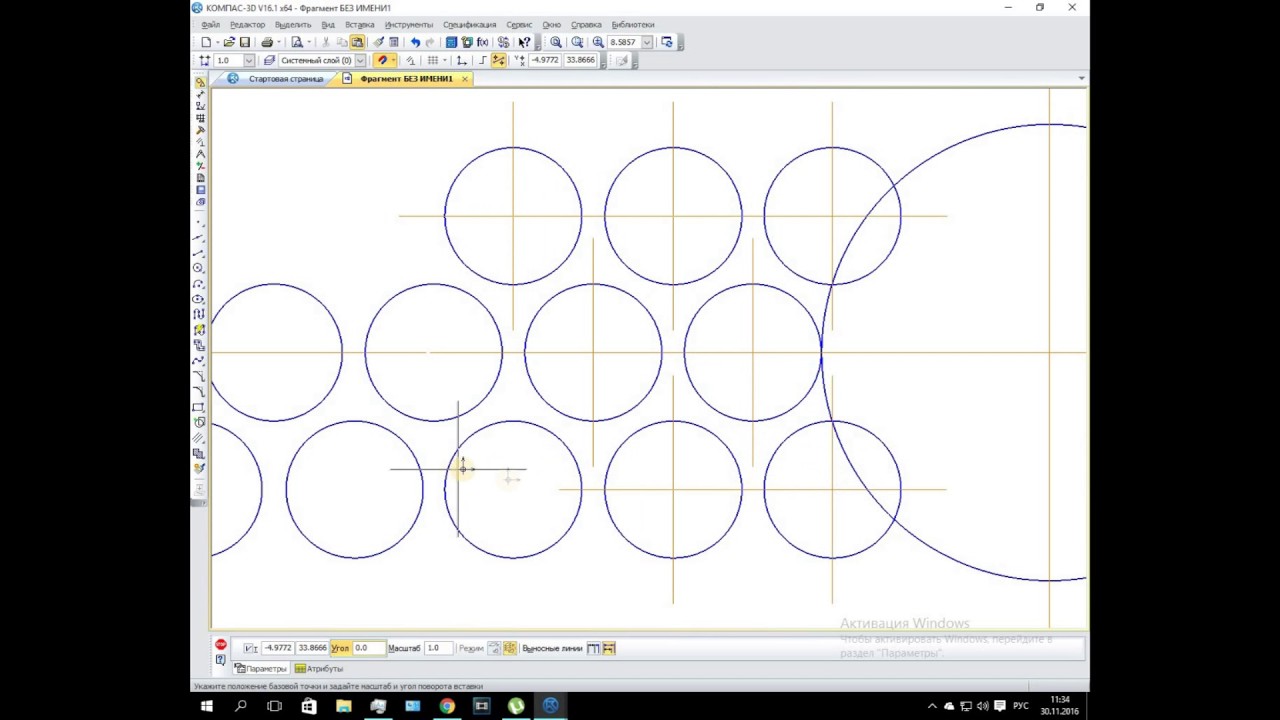
Task: Click the Help icon below Stop
Action: [221, 660]
